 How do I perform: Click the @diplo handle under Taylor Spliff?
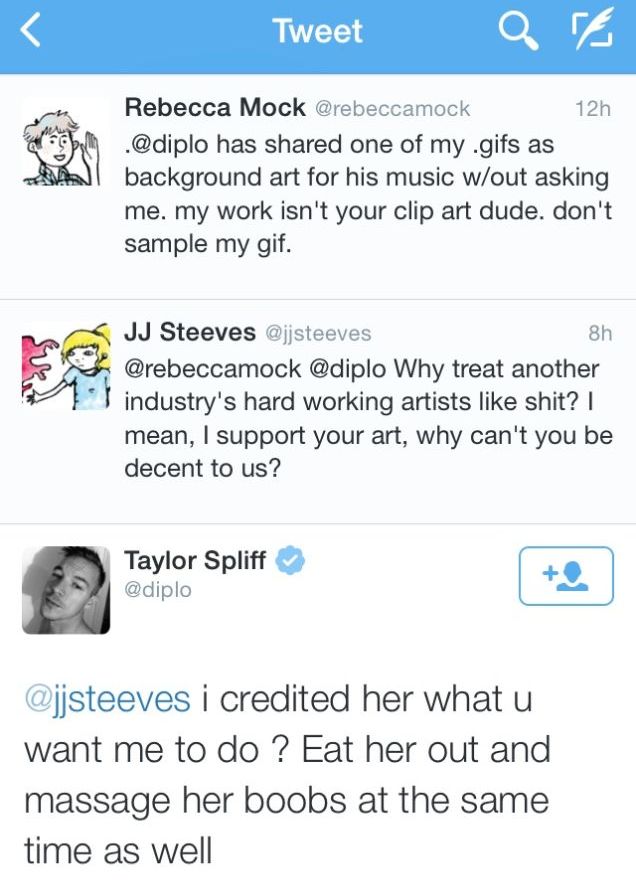(x=157, y=590)
